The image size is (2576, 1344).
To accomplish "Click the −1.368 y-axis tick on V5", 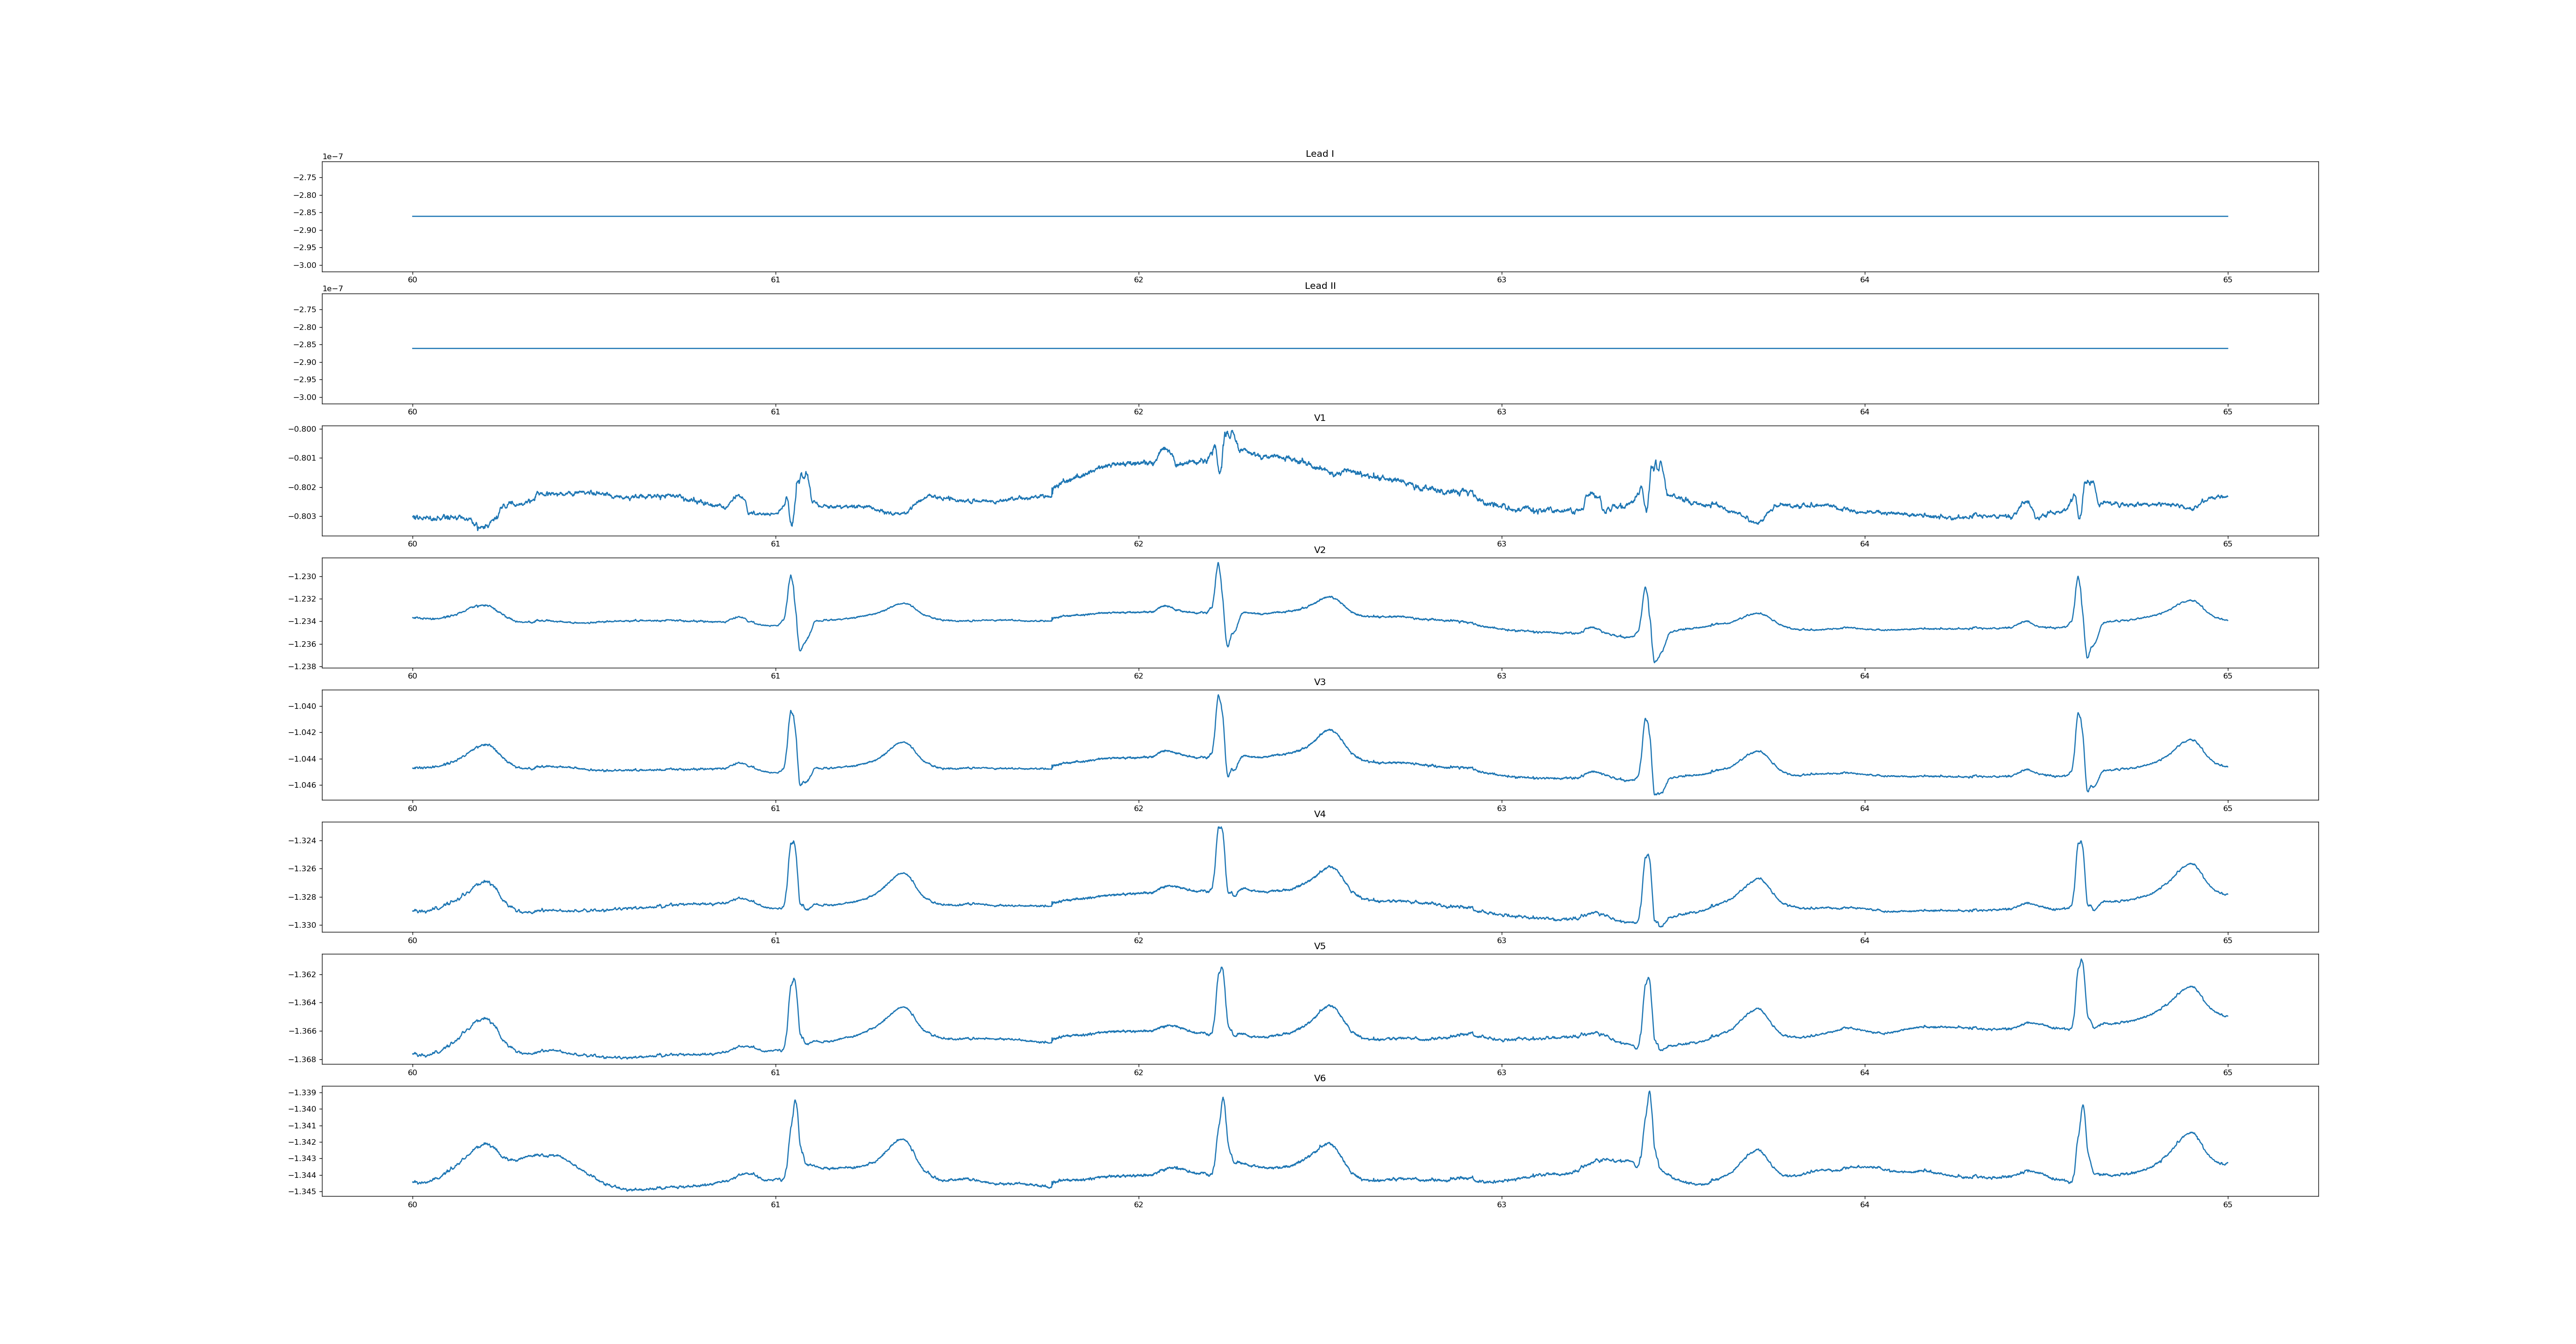I will tap(302, 1059).
